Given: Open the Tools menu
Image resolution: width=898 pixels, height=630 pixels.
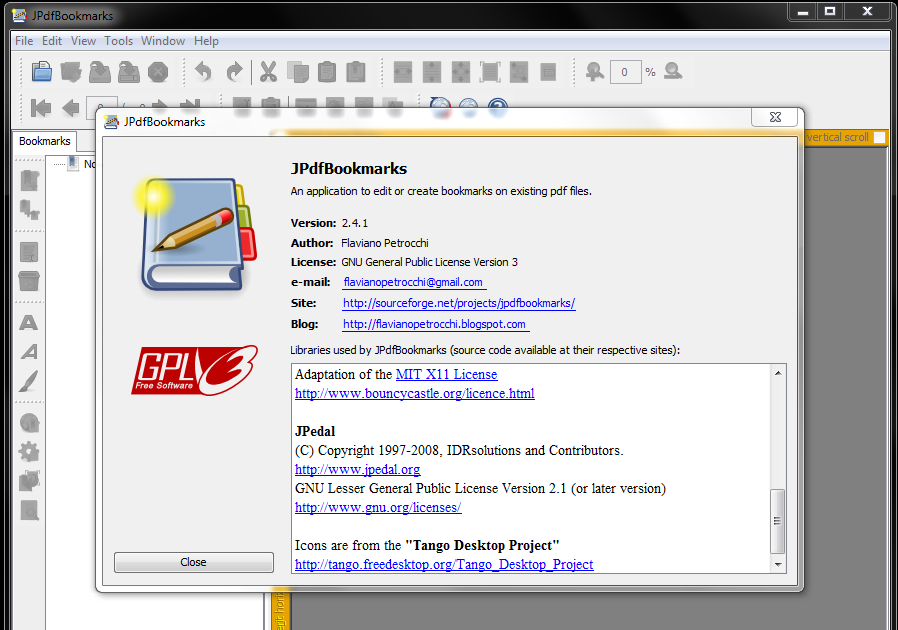Looking at the screenshot, I should (119, 41).
